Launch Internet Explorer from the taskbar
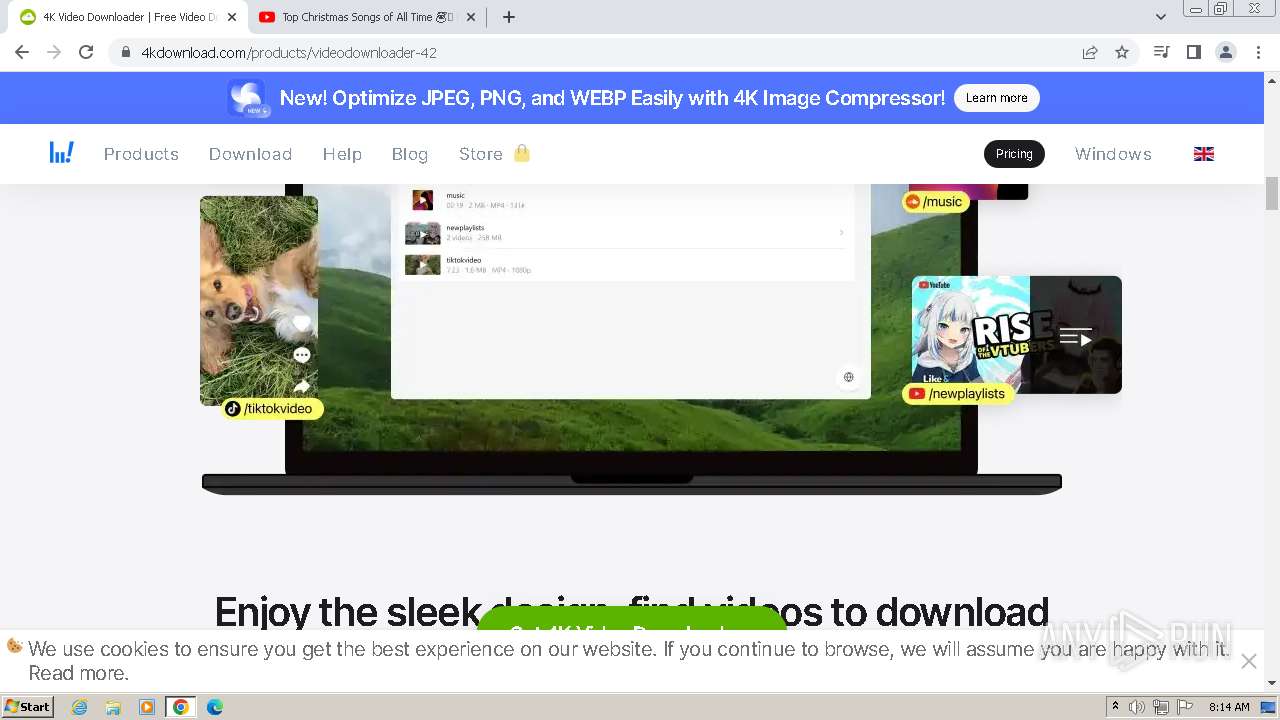Screen dimensions: 1280x720 [x=79, y=707]
